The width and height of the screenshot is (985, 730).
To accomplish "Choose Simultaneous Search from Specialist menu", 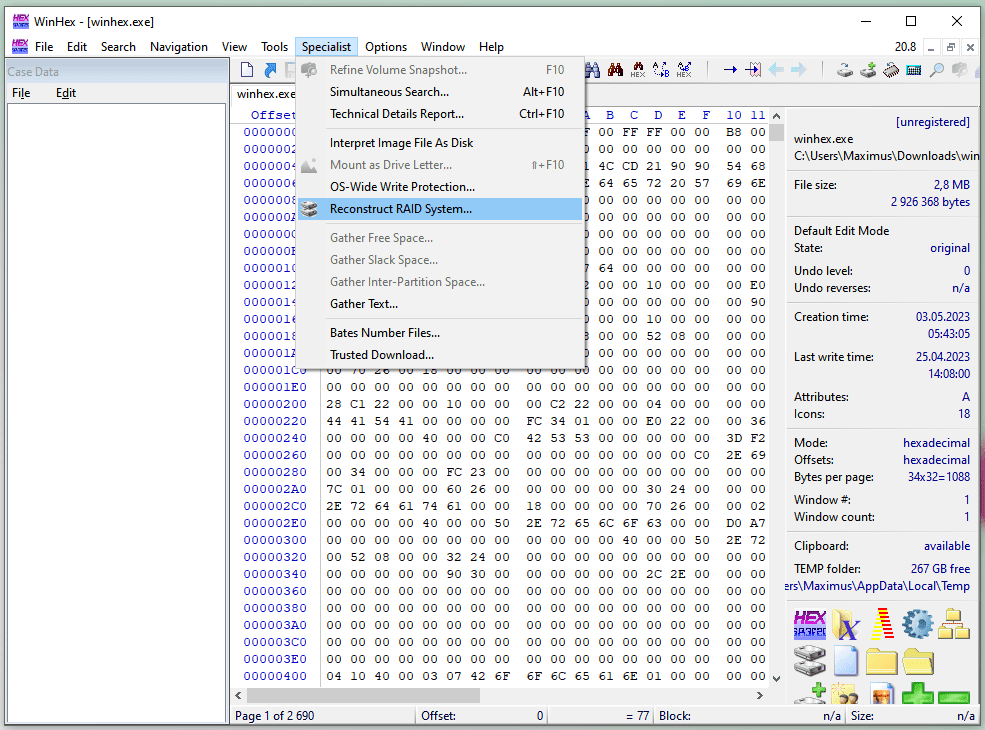I will (x=389, y=92).
